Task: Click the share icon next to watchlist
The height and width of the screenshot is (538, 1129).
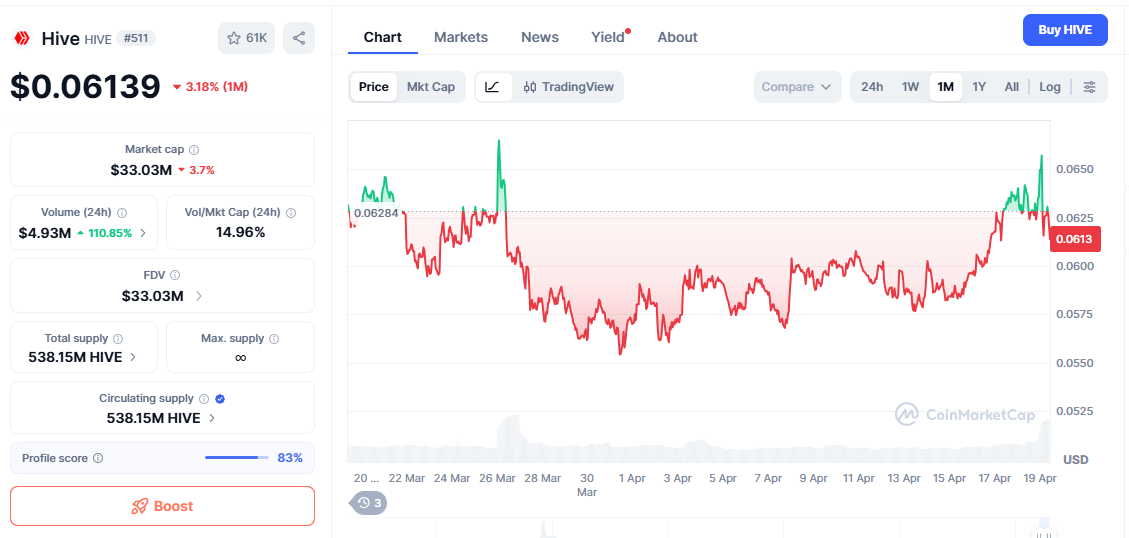Action: click(x=299, y=38)
